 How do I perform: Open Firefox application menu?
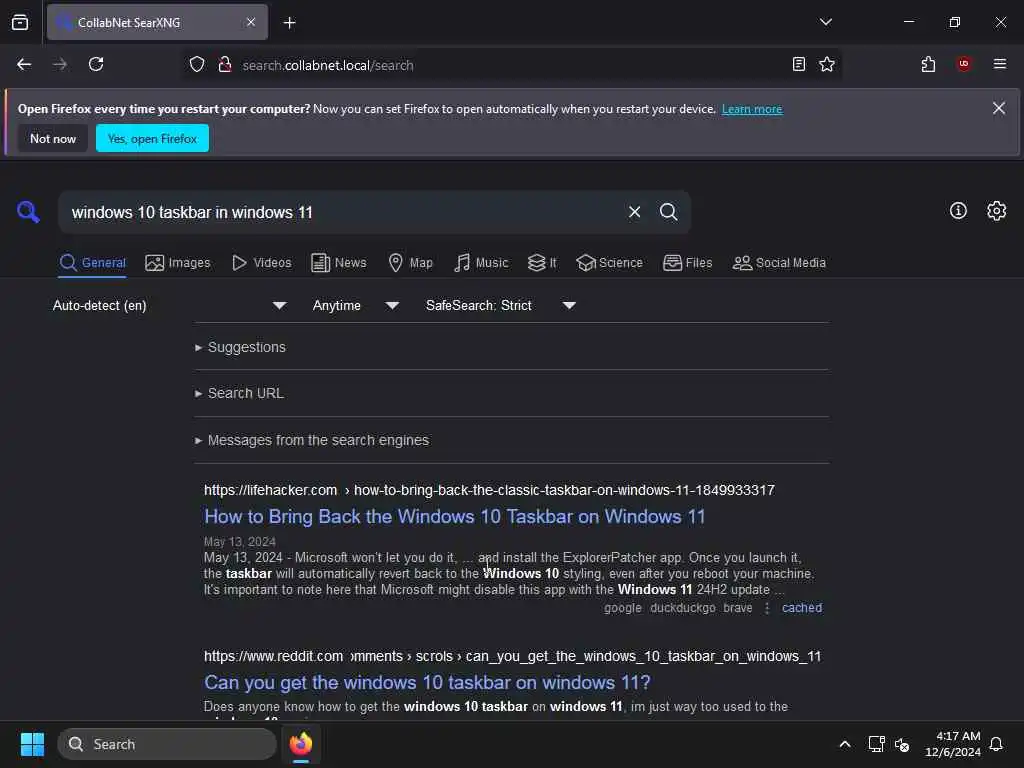[x=999, y=64]
